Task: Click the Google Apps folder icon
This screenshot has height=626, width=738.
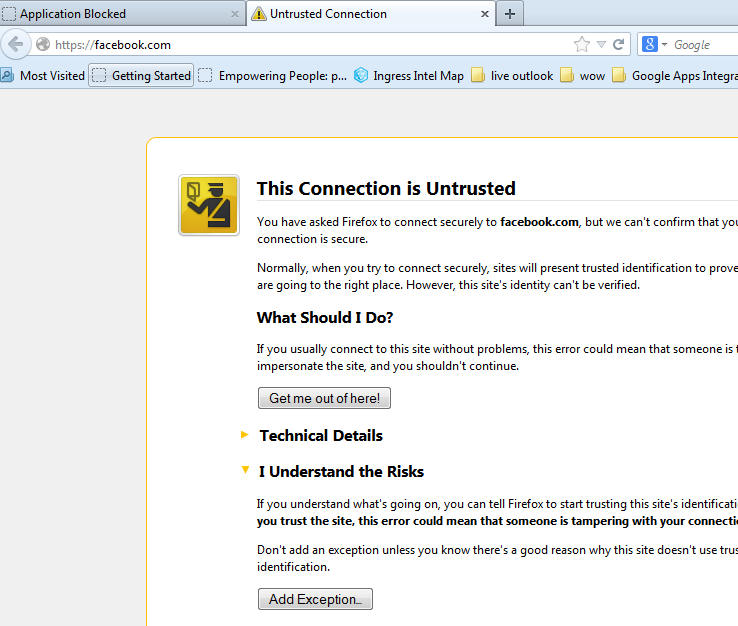Action: [619, 75]
